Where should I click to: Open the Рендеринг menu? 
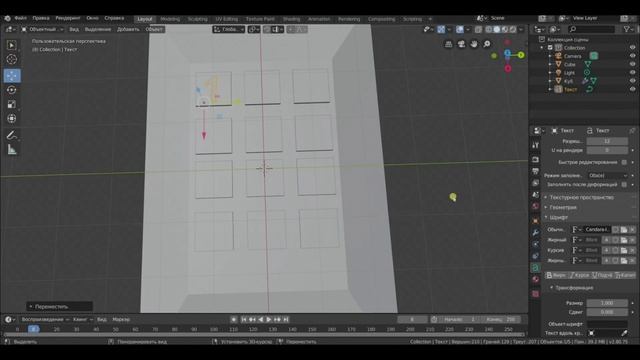tap(68, 18)
